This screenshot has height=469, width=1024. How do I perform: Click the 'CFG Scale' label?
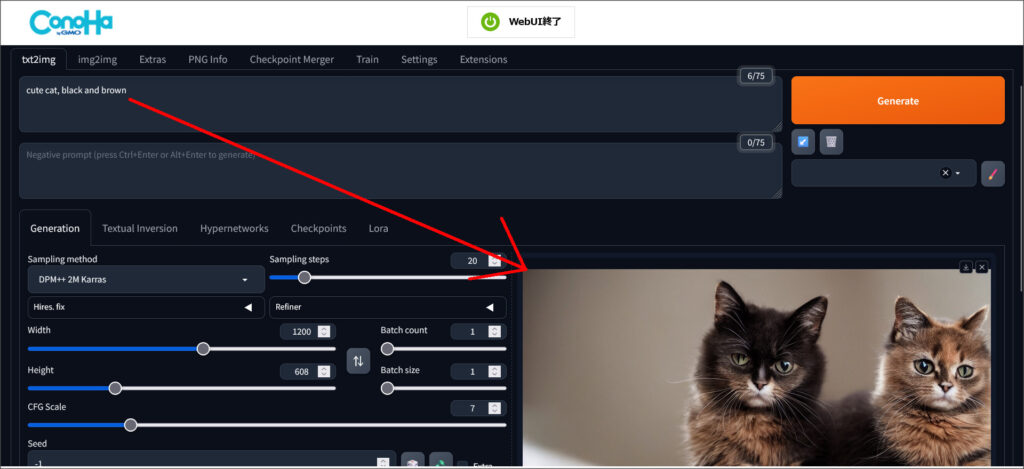coord(47,407)
